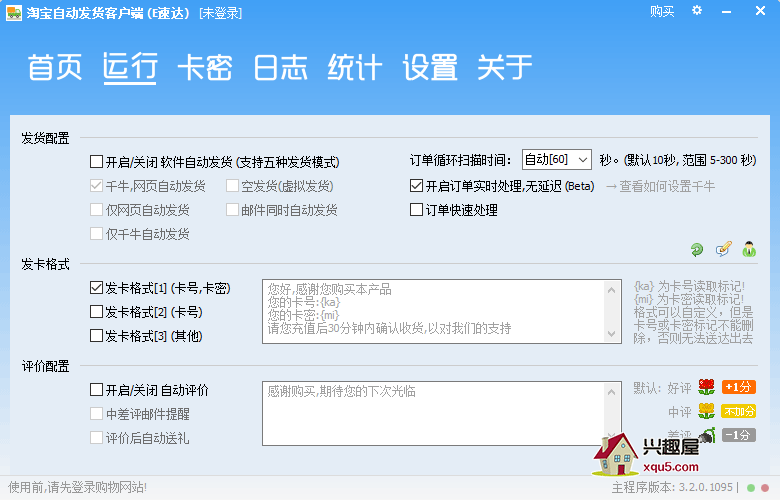Click the red status indicator dot

tap(765, 488)
